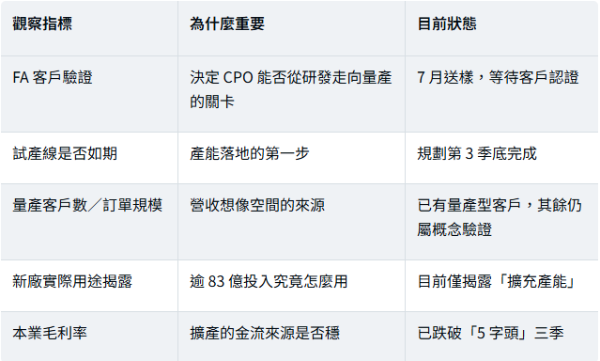Click the 本業毛利率 cell

(x=89, y=336)
